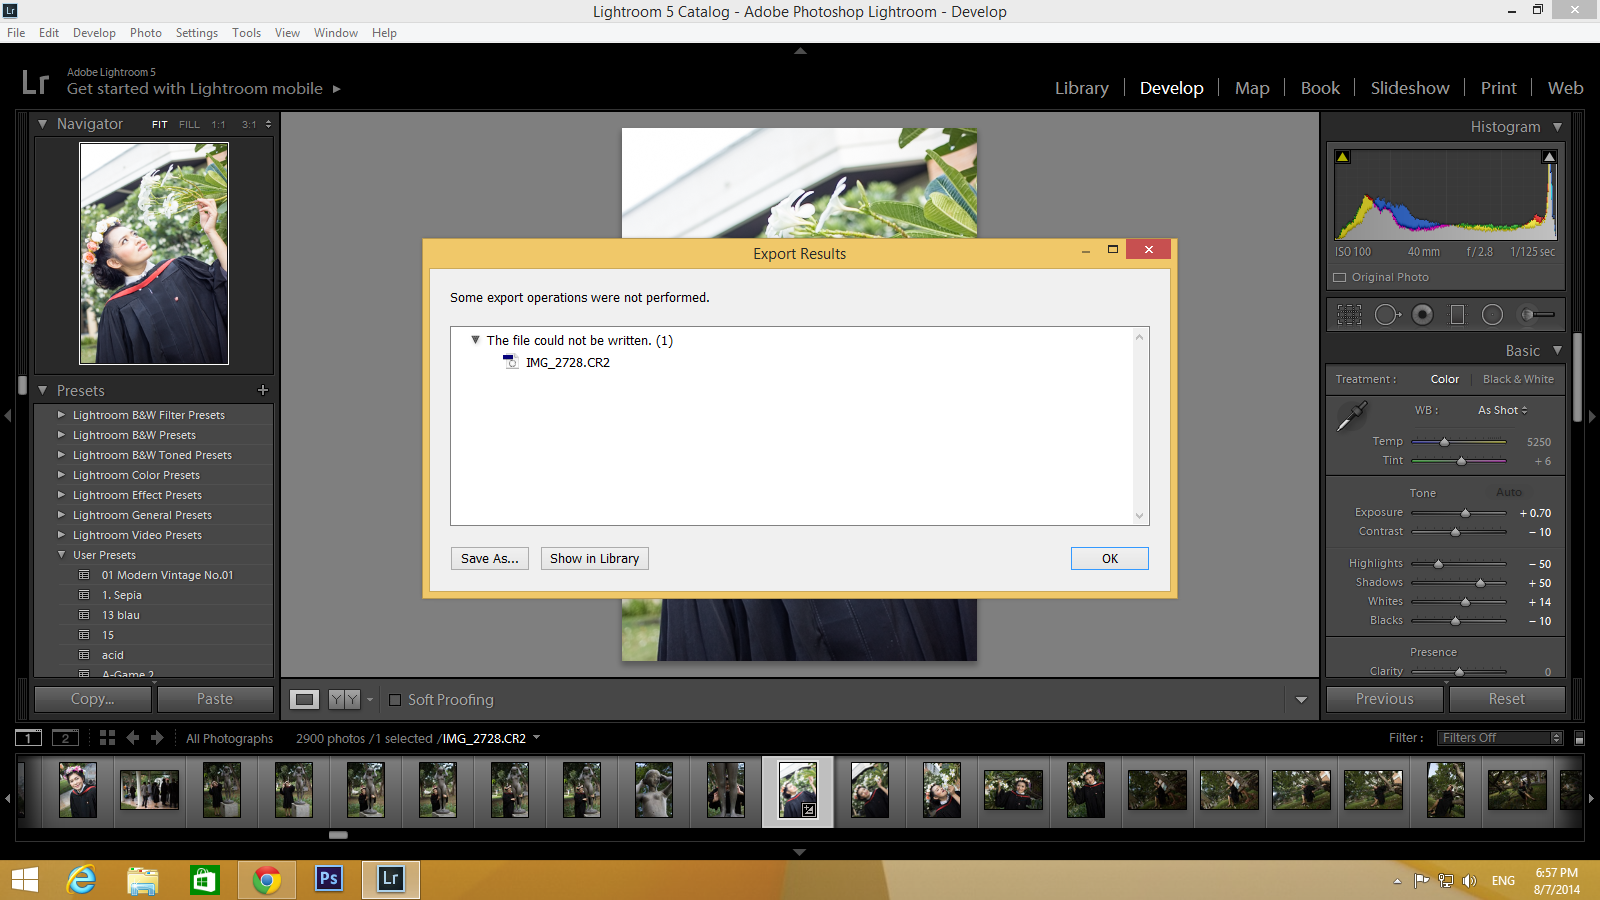Select the Red Eye Correction tool
Image resolution: width=1600 pixels, height=900 pixels.
tap(1422, 315)
